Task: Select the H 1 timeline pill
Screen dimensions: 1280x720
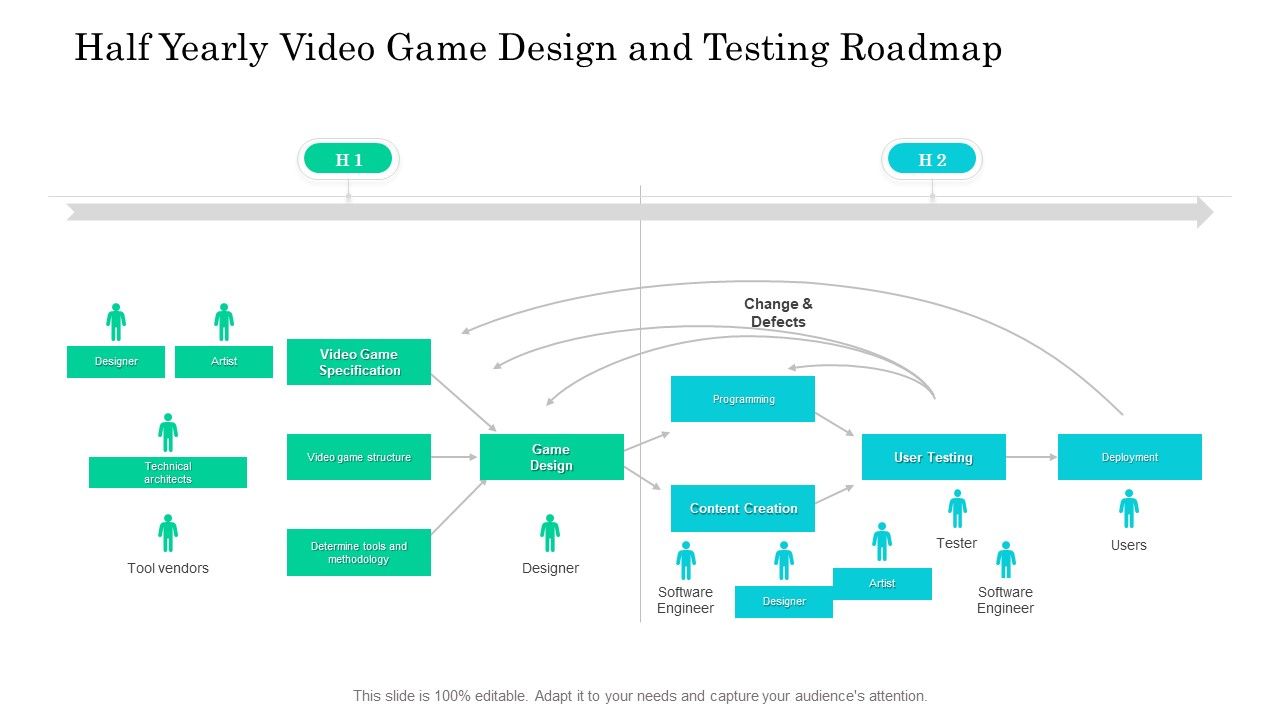Action: point(348,159)
